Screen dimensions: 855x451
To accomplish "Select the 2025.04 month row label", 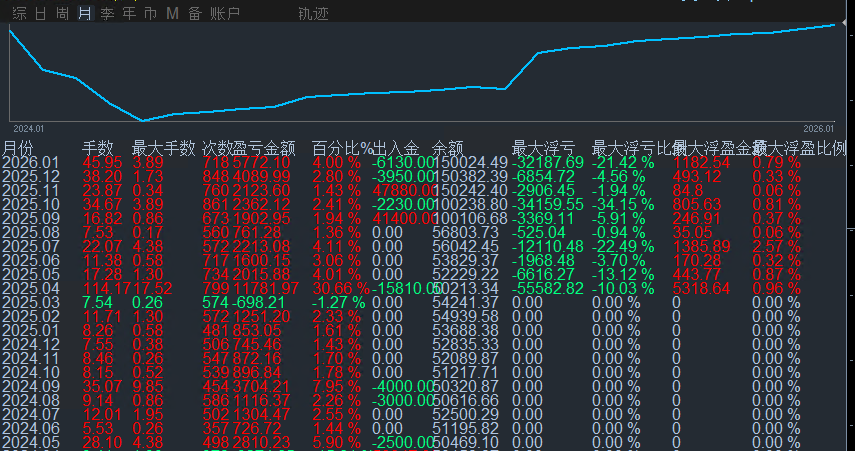I will tap(31, 288).
